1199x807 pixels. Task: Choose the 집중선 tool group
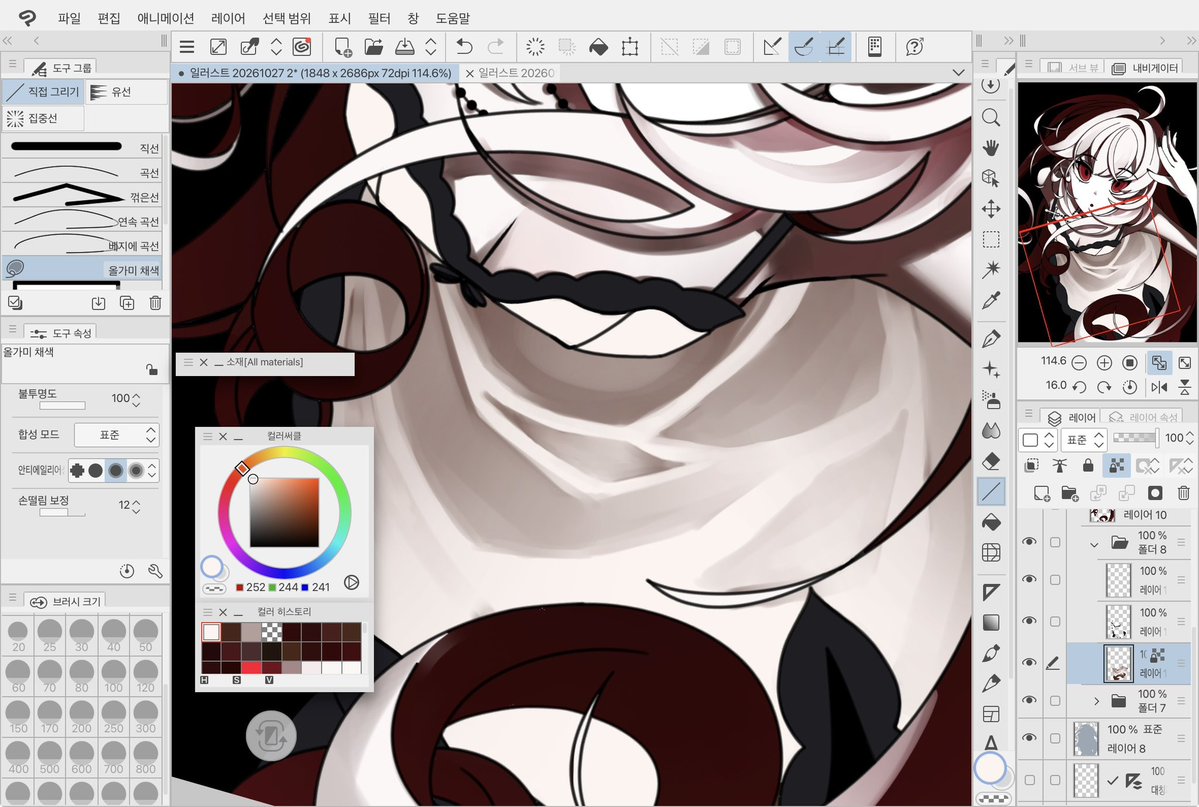tap(43, 119)
